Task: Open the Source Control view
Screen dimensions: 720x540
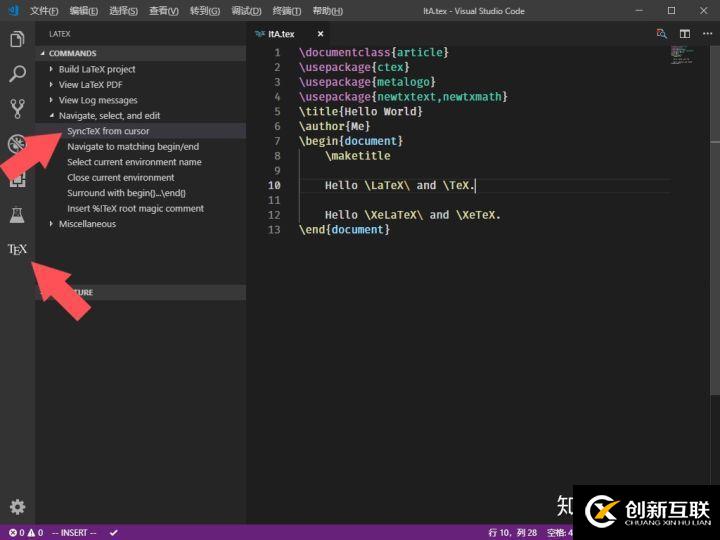Action: [x=17, y=109]
